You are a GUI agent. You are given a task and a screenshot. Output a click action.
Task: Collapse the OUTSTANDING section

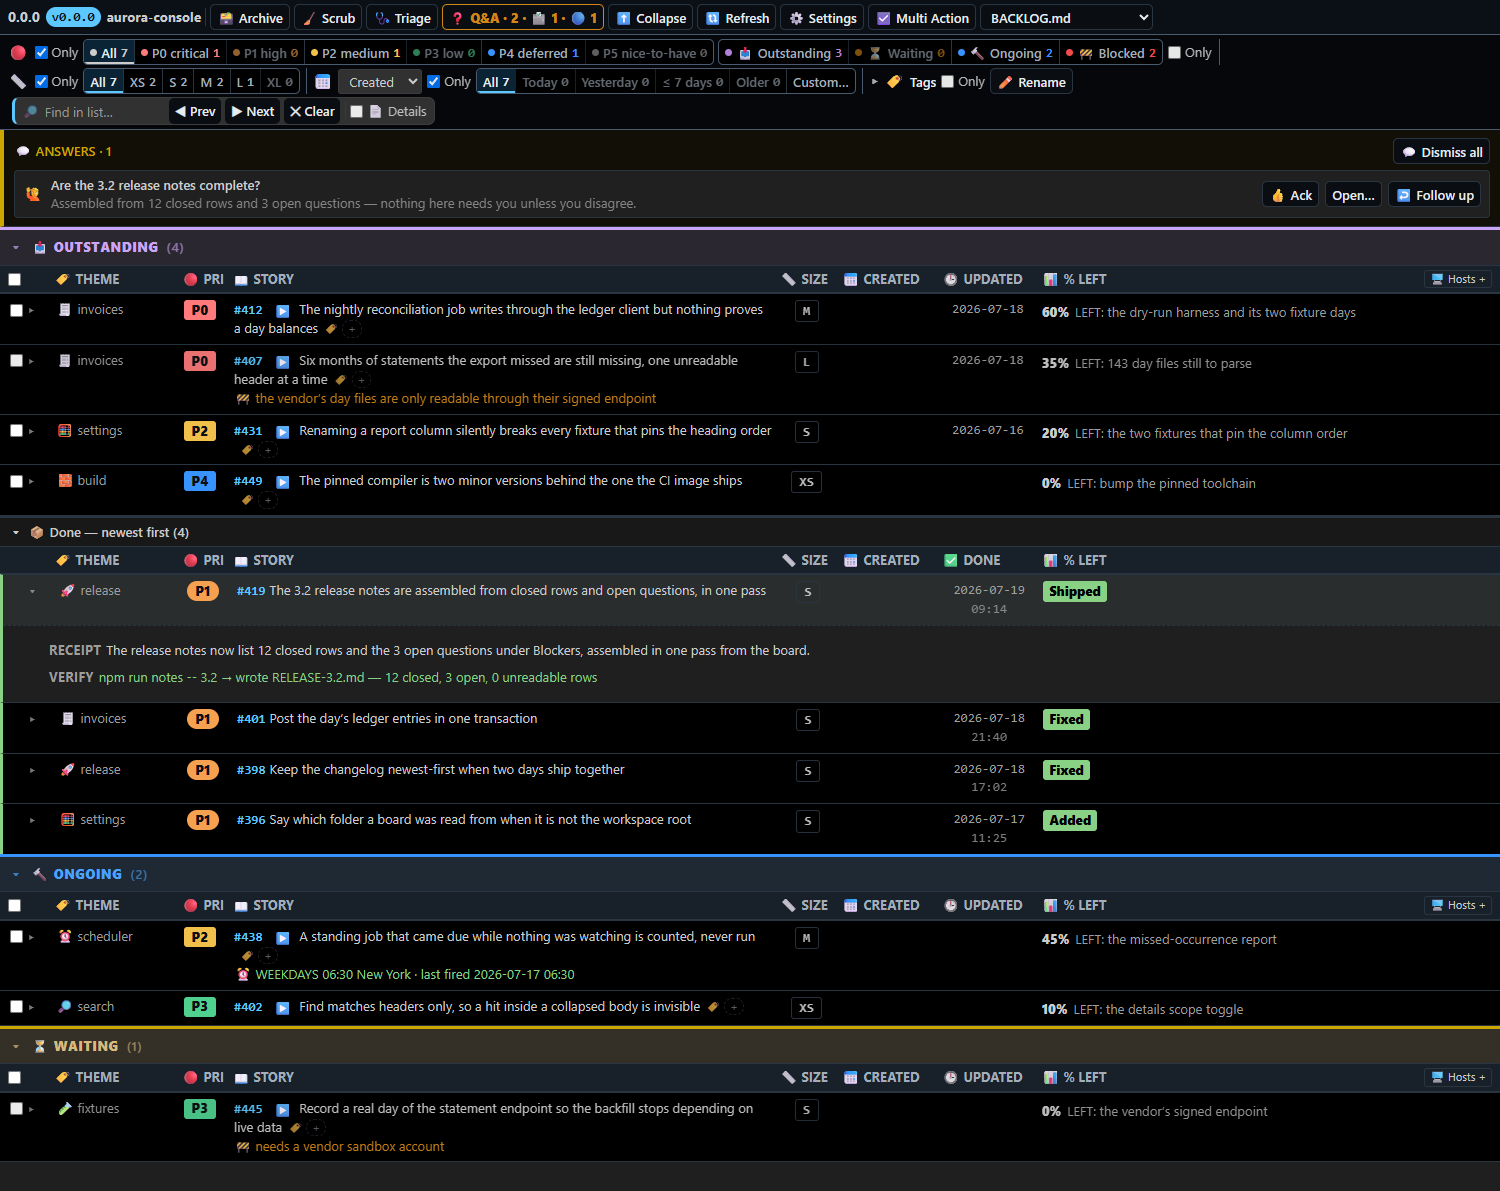pos(16,248)
